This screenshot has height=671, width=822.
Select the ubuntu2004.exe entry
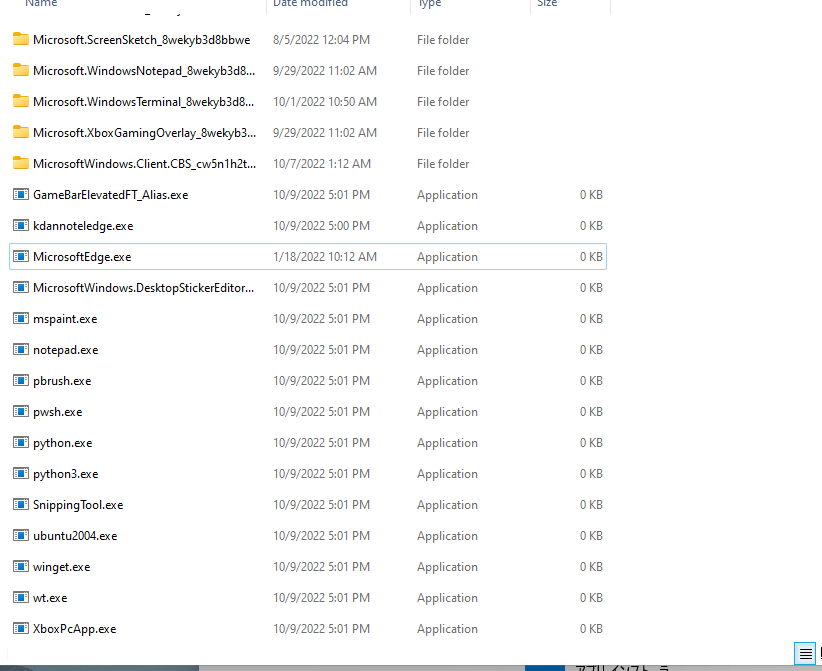coord(75,536)
